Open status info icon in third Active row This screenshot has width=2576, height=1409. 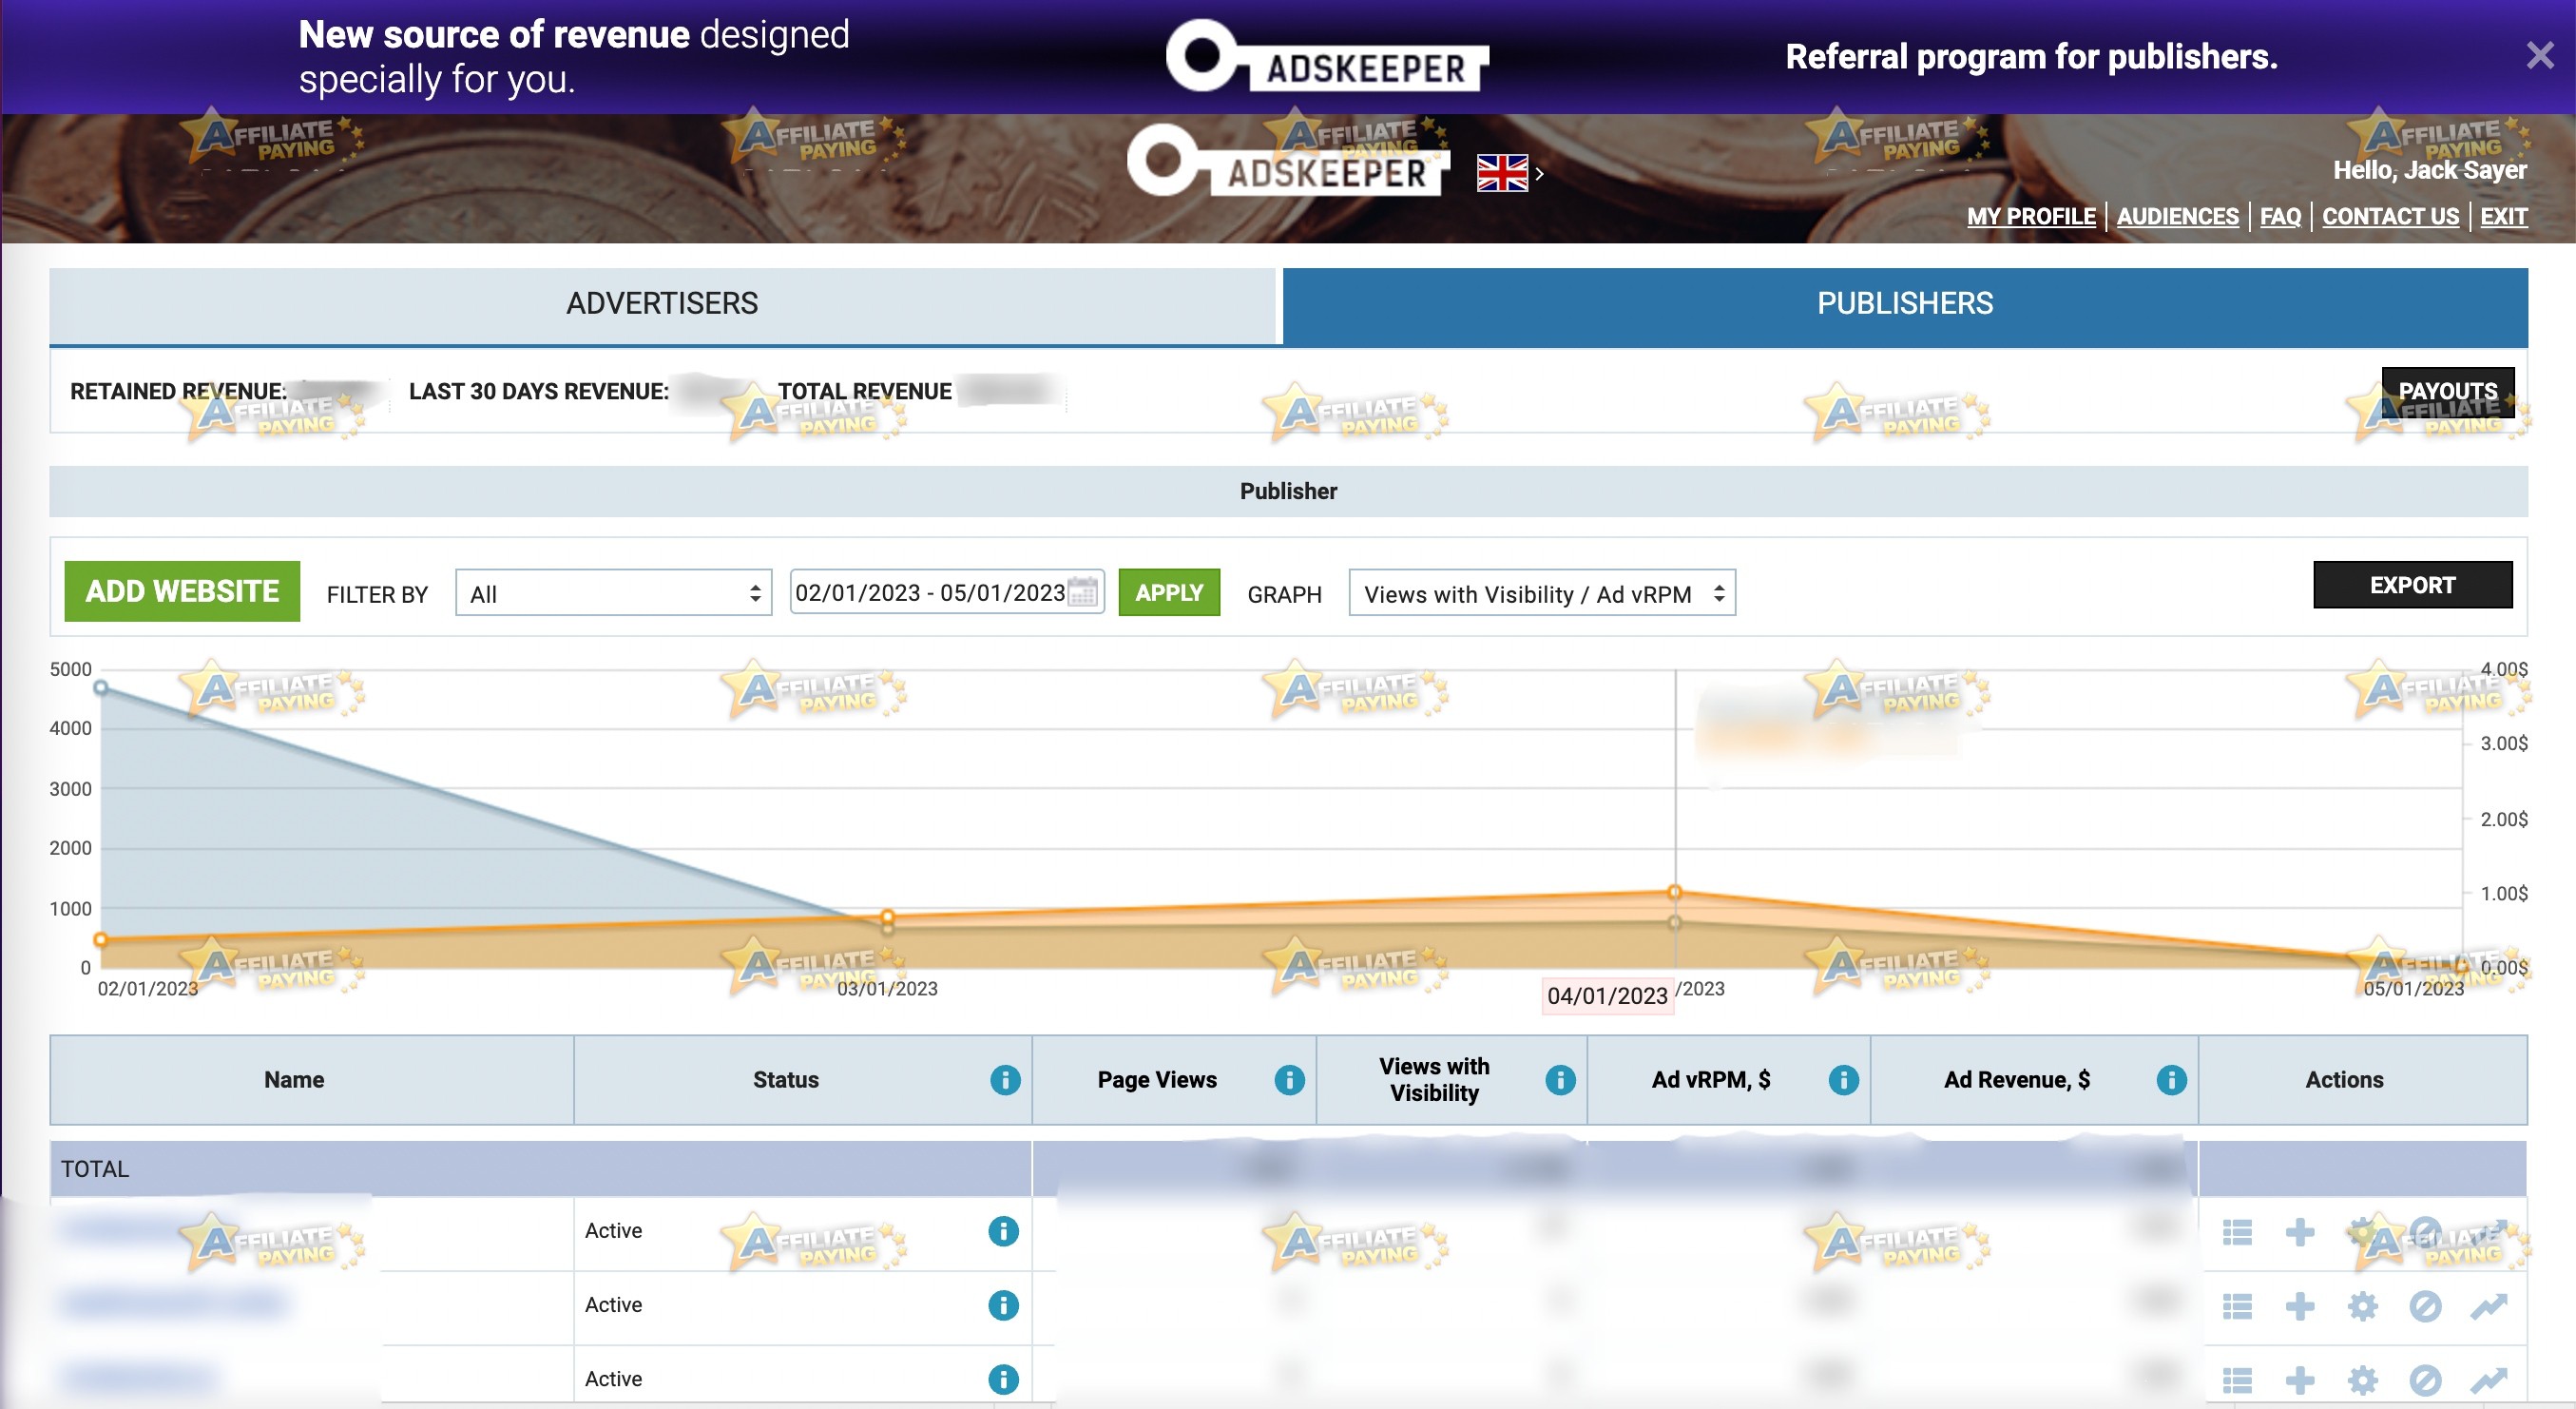(x=1003, y=1379)
